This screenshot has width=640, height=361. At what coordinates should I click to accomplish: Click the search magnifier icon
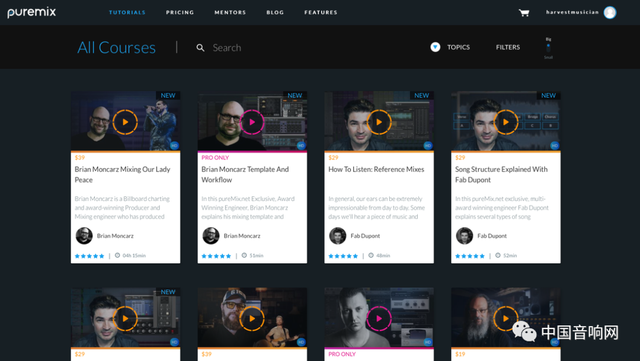(200, 48)
